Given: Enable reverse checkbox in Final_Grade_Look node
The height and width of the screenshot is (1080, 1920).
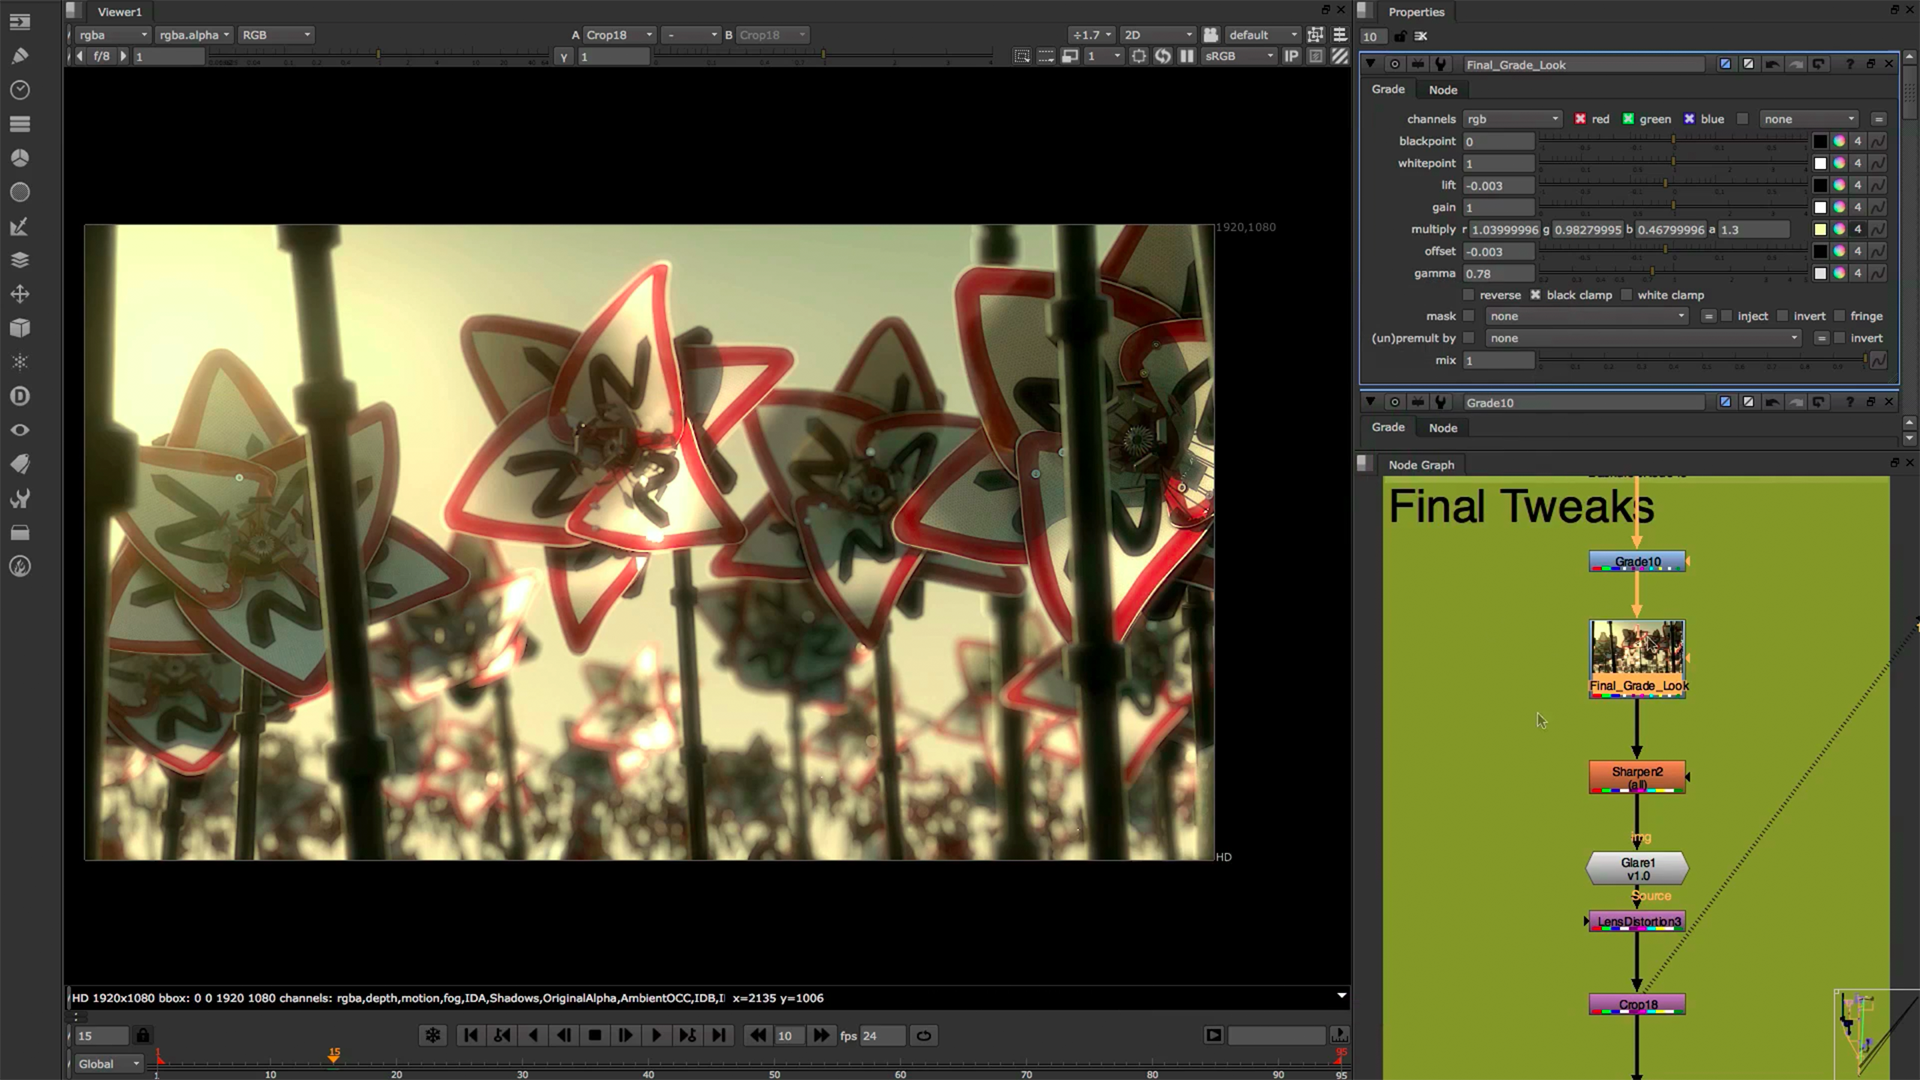Looking at the screenshot, I should 1468,294.
